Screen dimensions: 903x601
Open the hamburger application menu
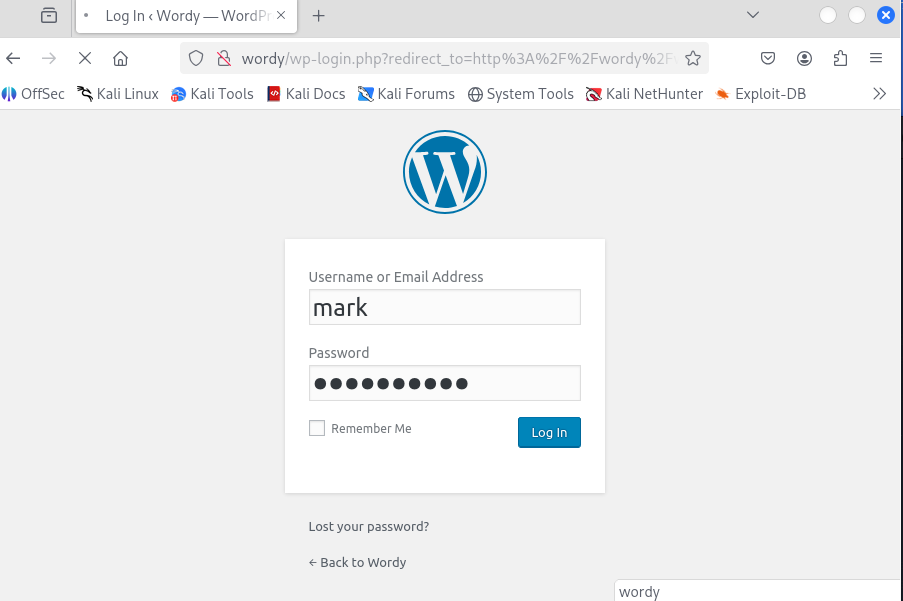876,58
